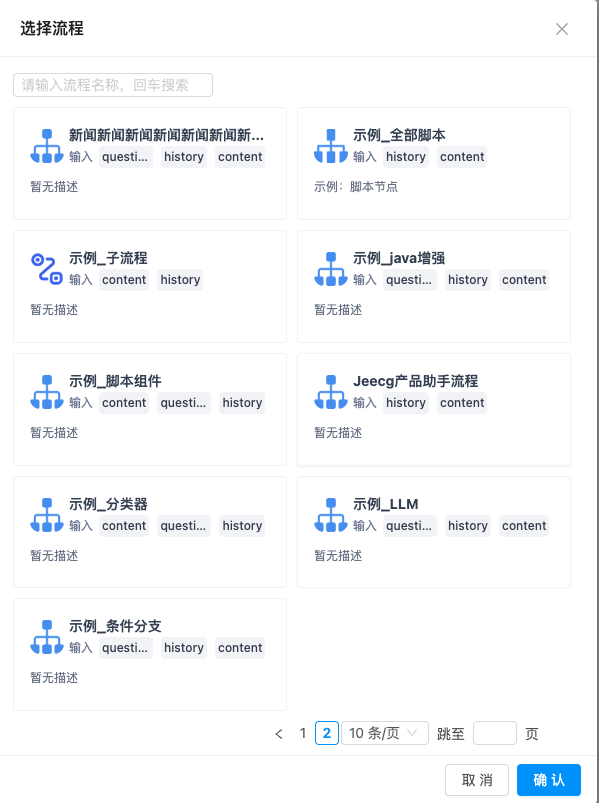Image resolution: width=599 pixels, height=803 pixels.
Task: Click the flow icon of 示例_条件分支
Action: (47, 637)
